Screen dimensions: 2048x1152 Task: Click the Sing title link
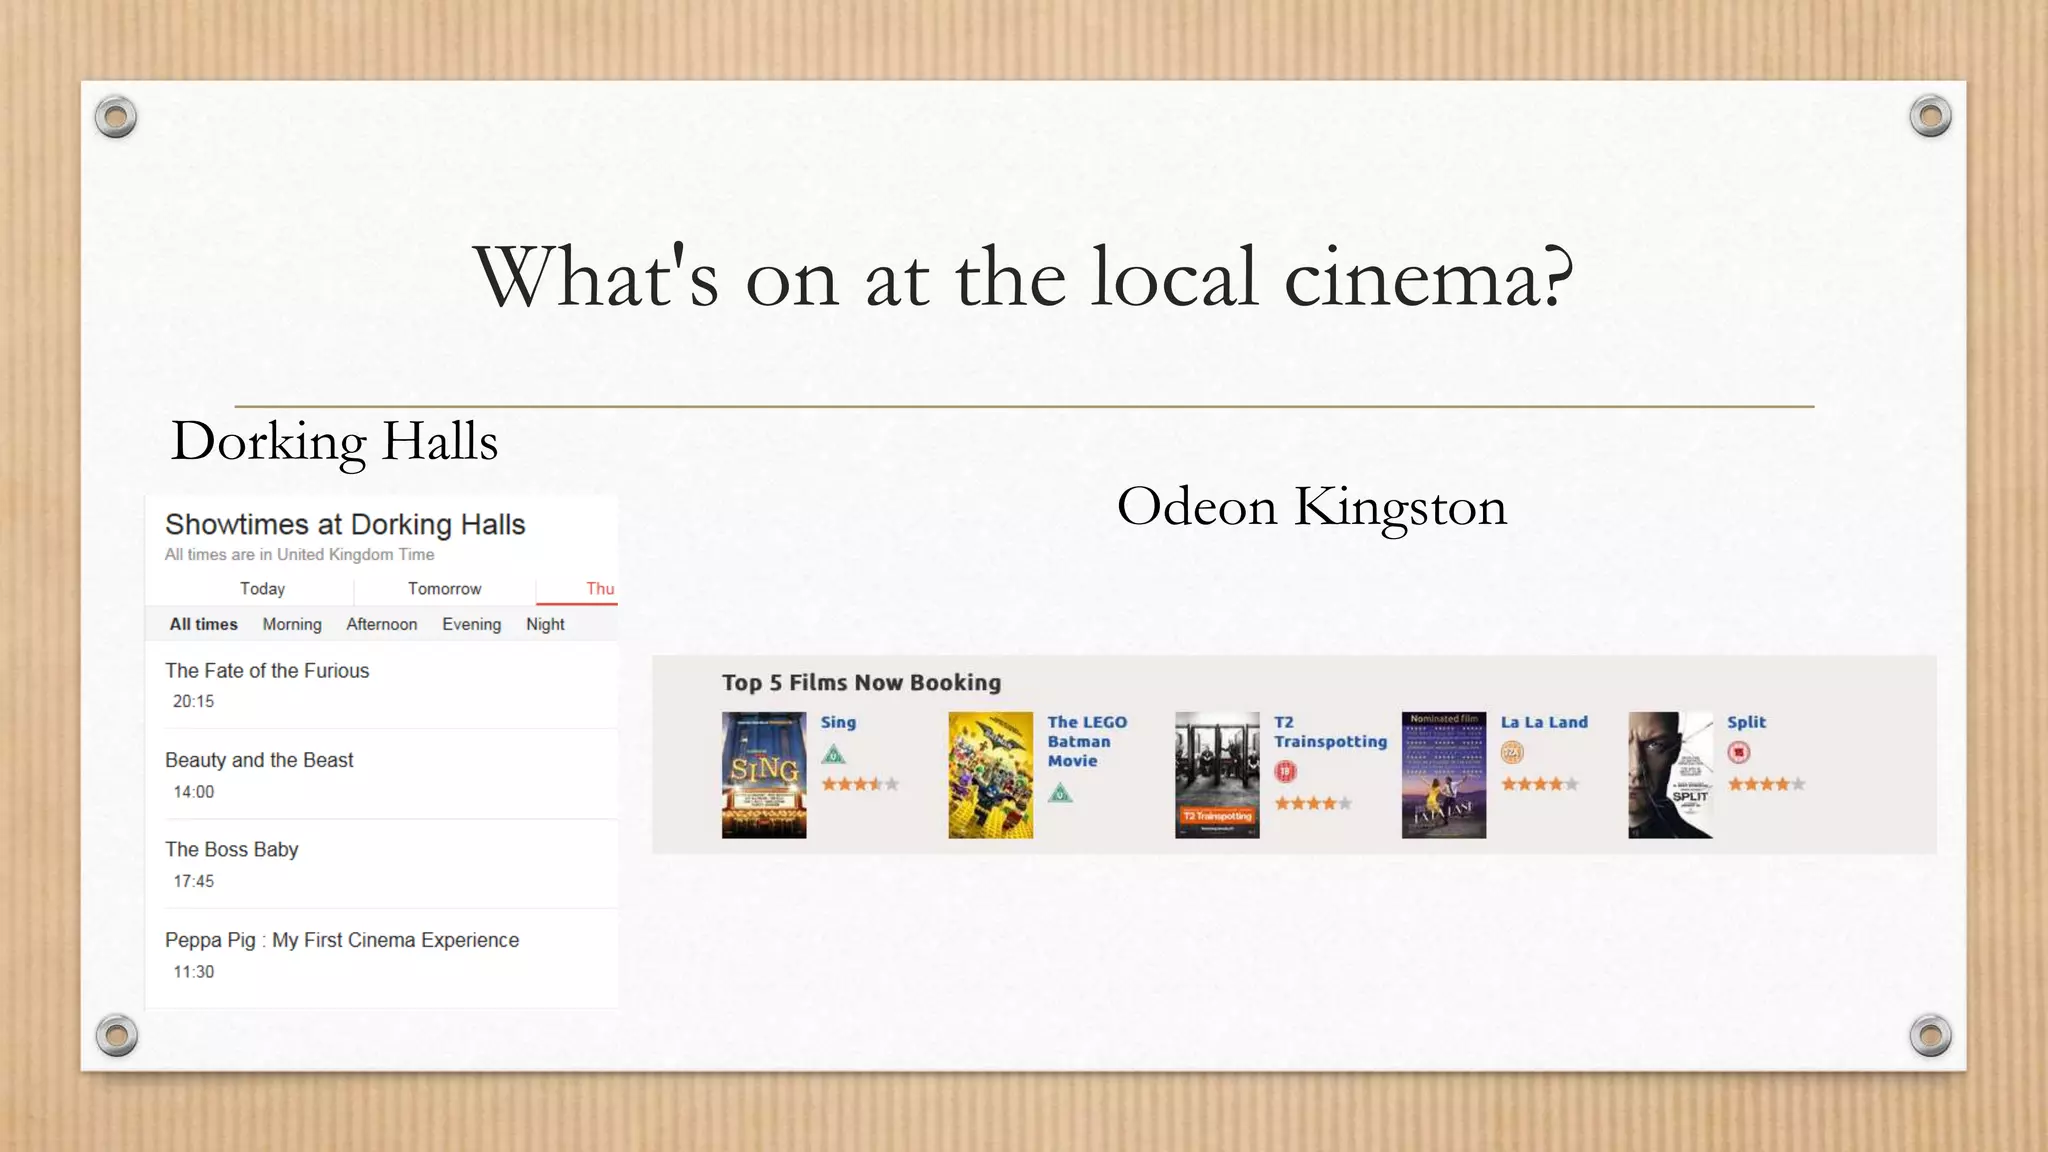tap(838, 722)
